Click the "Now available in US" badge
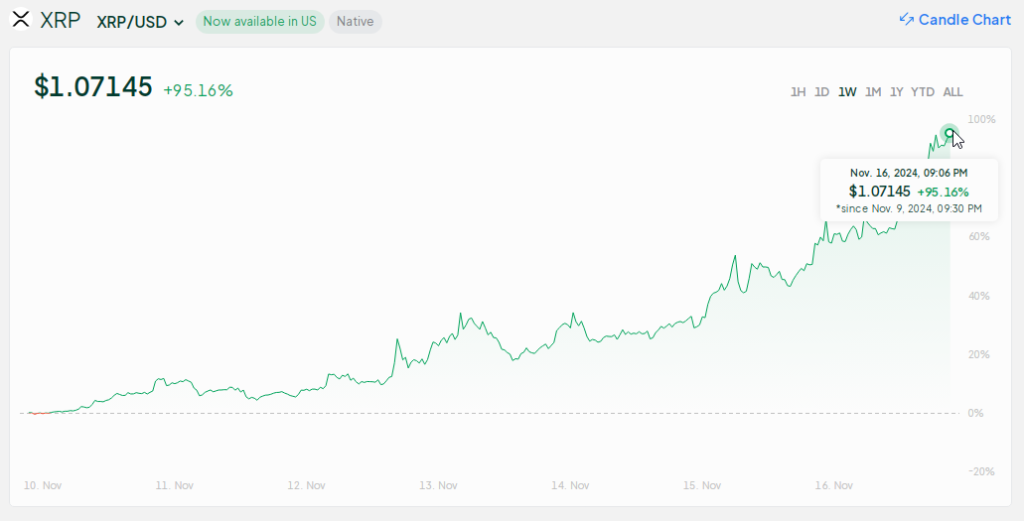1024x521 pixels. 260,21
